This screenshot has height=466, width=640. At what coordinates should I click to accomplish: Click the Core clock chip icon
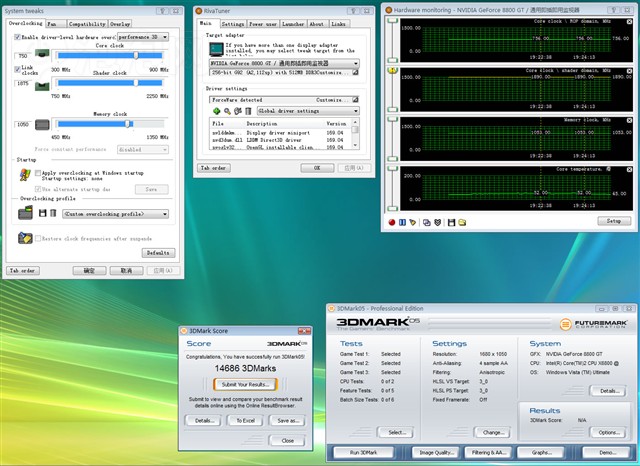coord(42,54)
